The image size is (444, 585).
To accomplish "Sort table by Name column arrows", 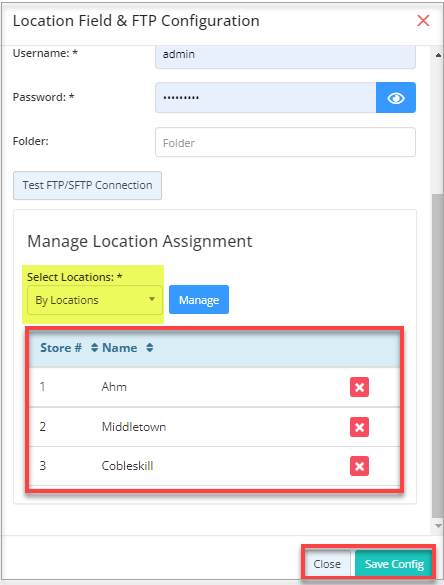I will pos(150,348).
